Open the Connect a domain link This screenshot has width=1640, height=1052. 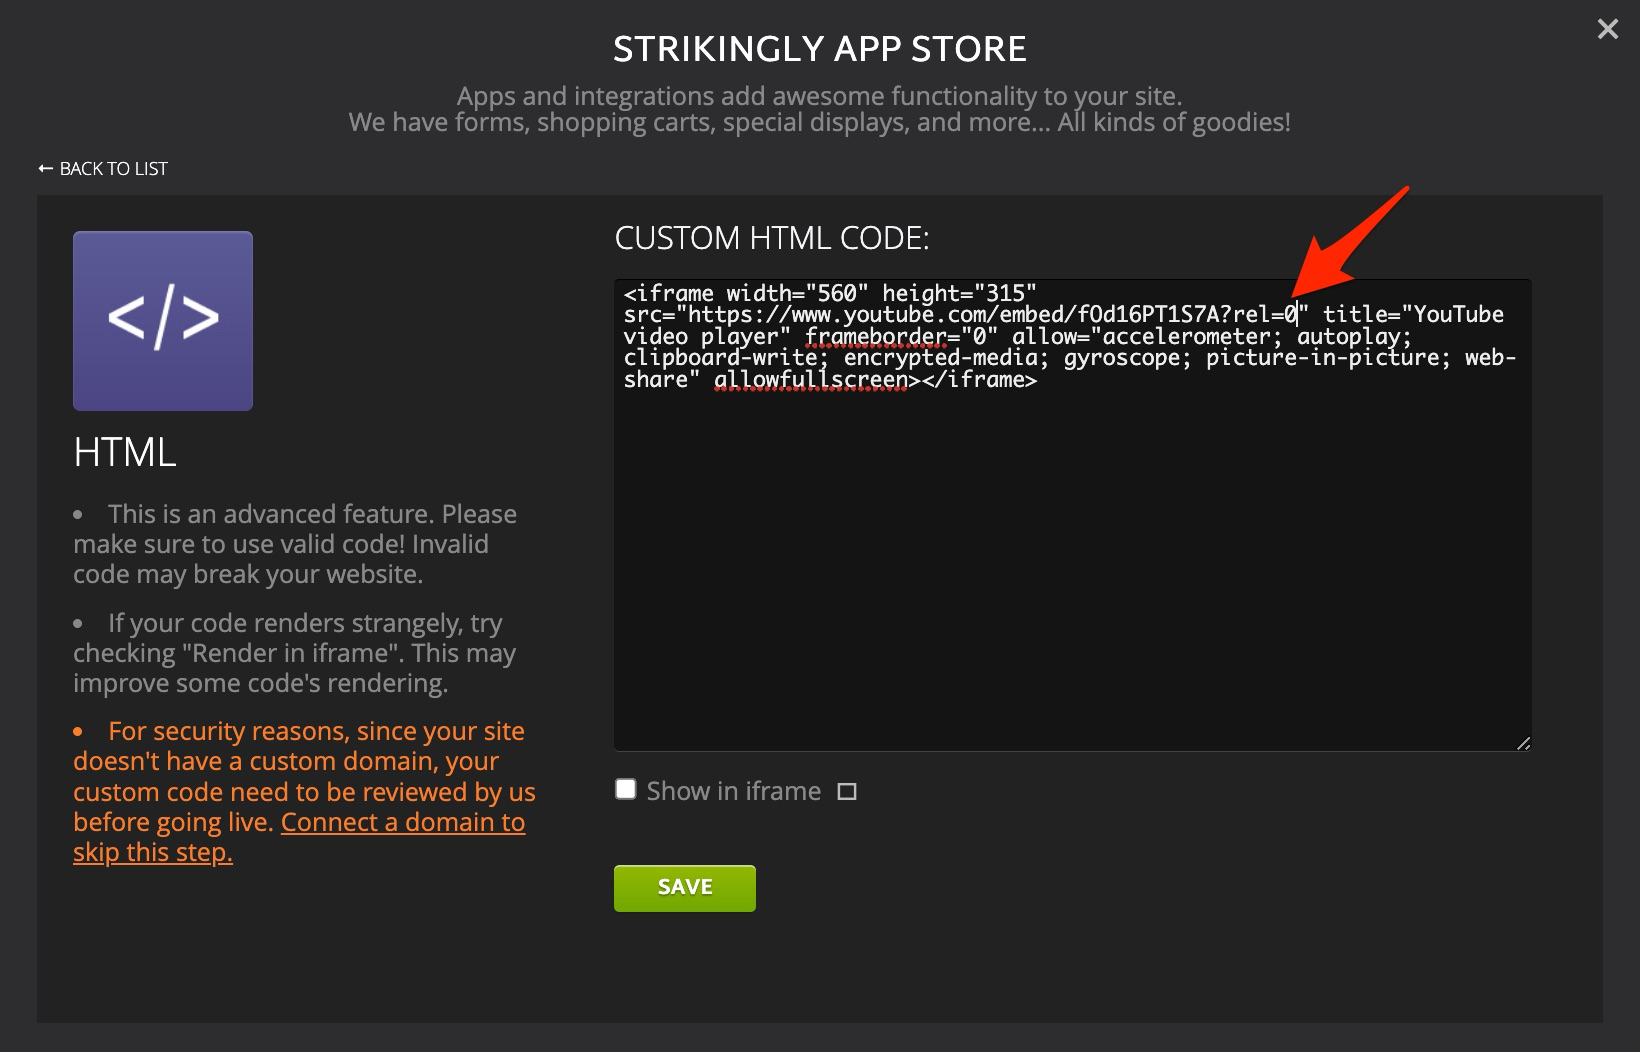[402, 822]
